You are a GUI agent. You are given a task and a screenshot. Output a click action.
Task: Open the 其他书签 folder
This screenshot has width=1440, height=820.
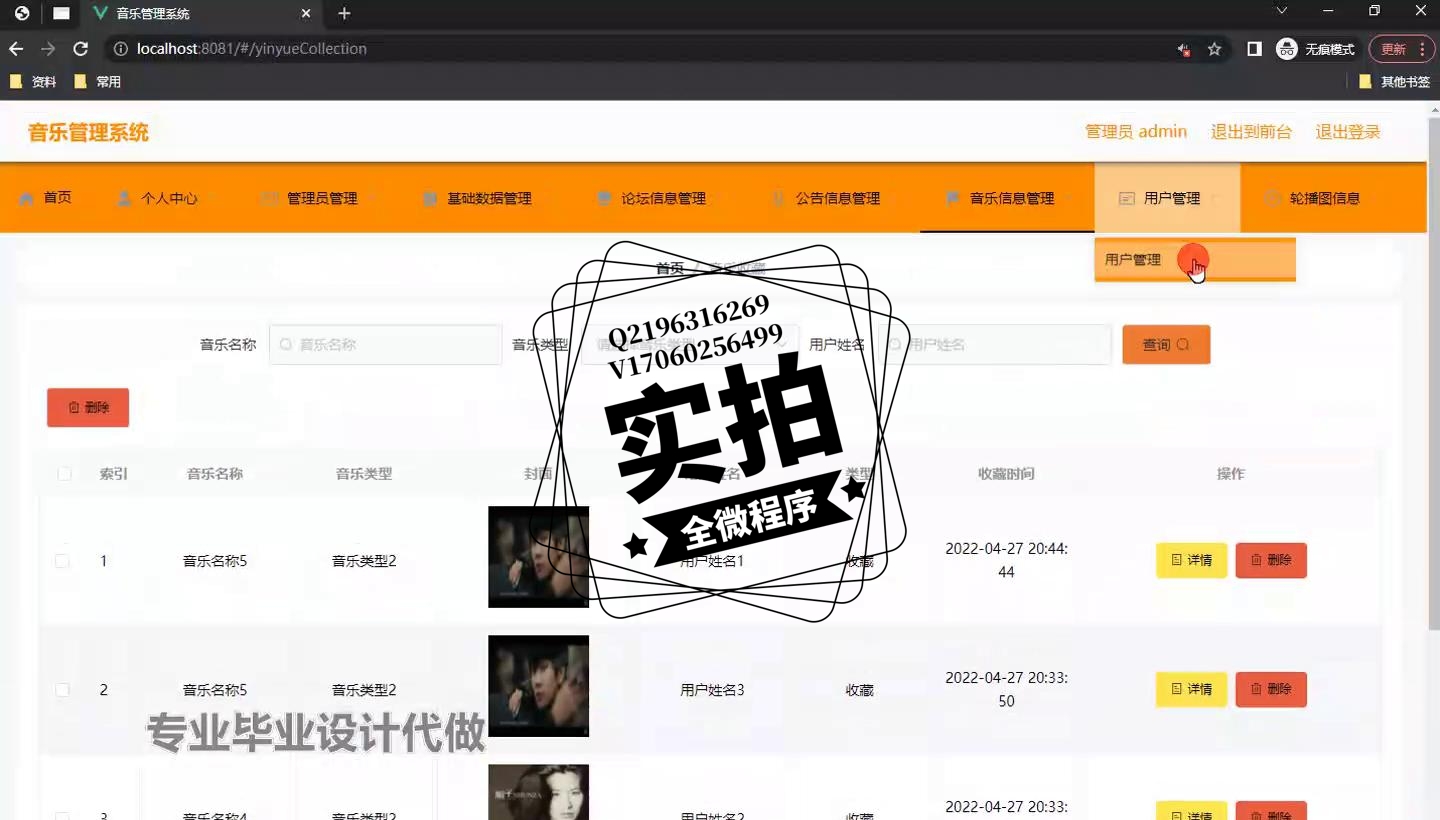tap(1395, 82)
